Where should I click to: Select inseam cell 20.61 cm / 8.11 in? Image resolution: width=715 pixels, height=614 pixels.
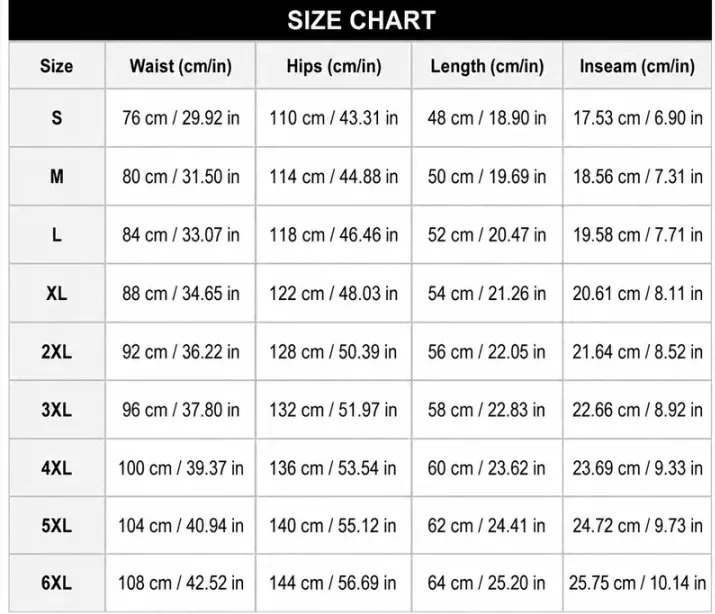tap(637, 293)
